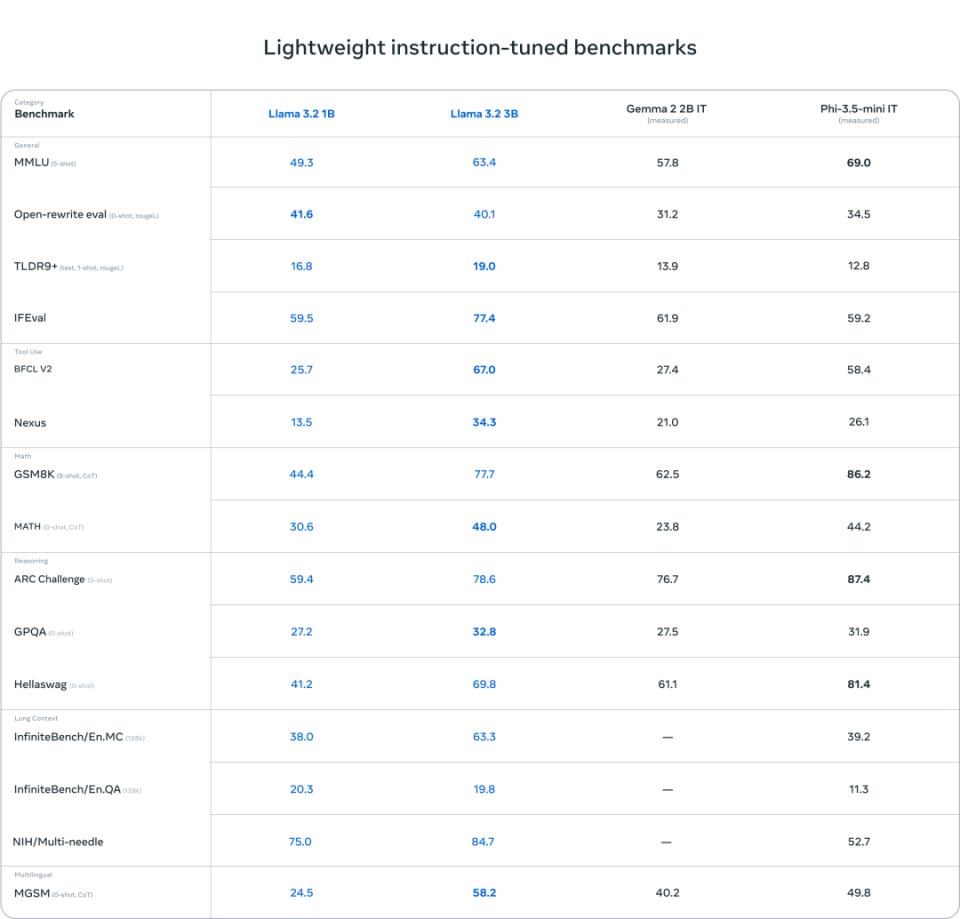Select the MGSM benchmark label
Screen dimensions: 960x919
(x=31, y=894)
